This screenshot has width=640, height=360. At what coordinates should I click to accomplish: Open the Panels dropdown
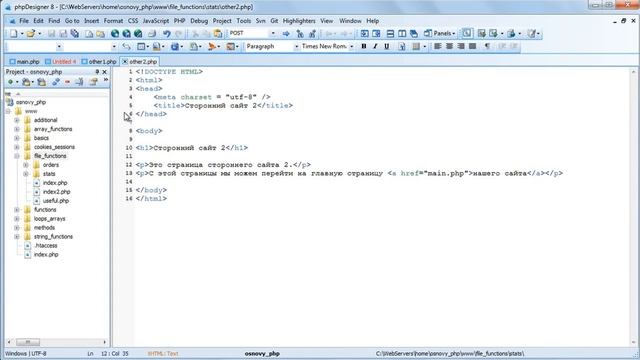440,33
